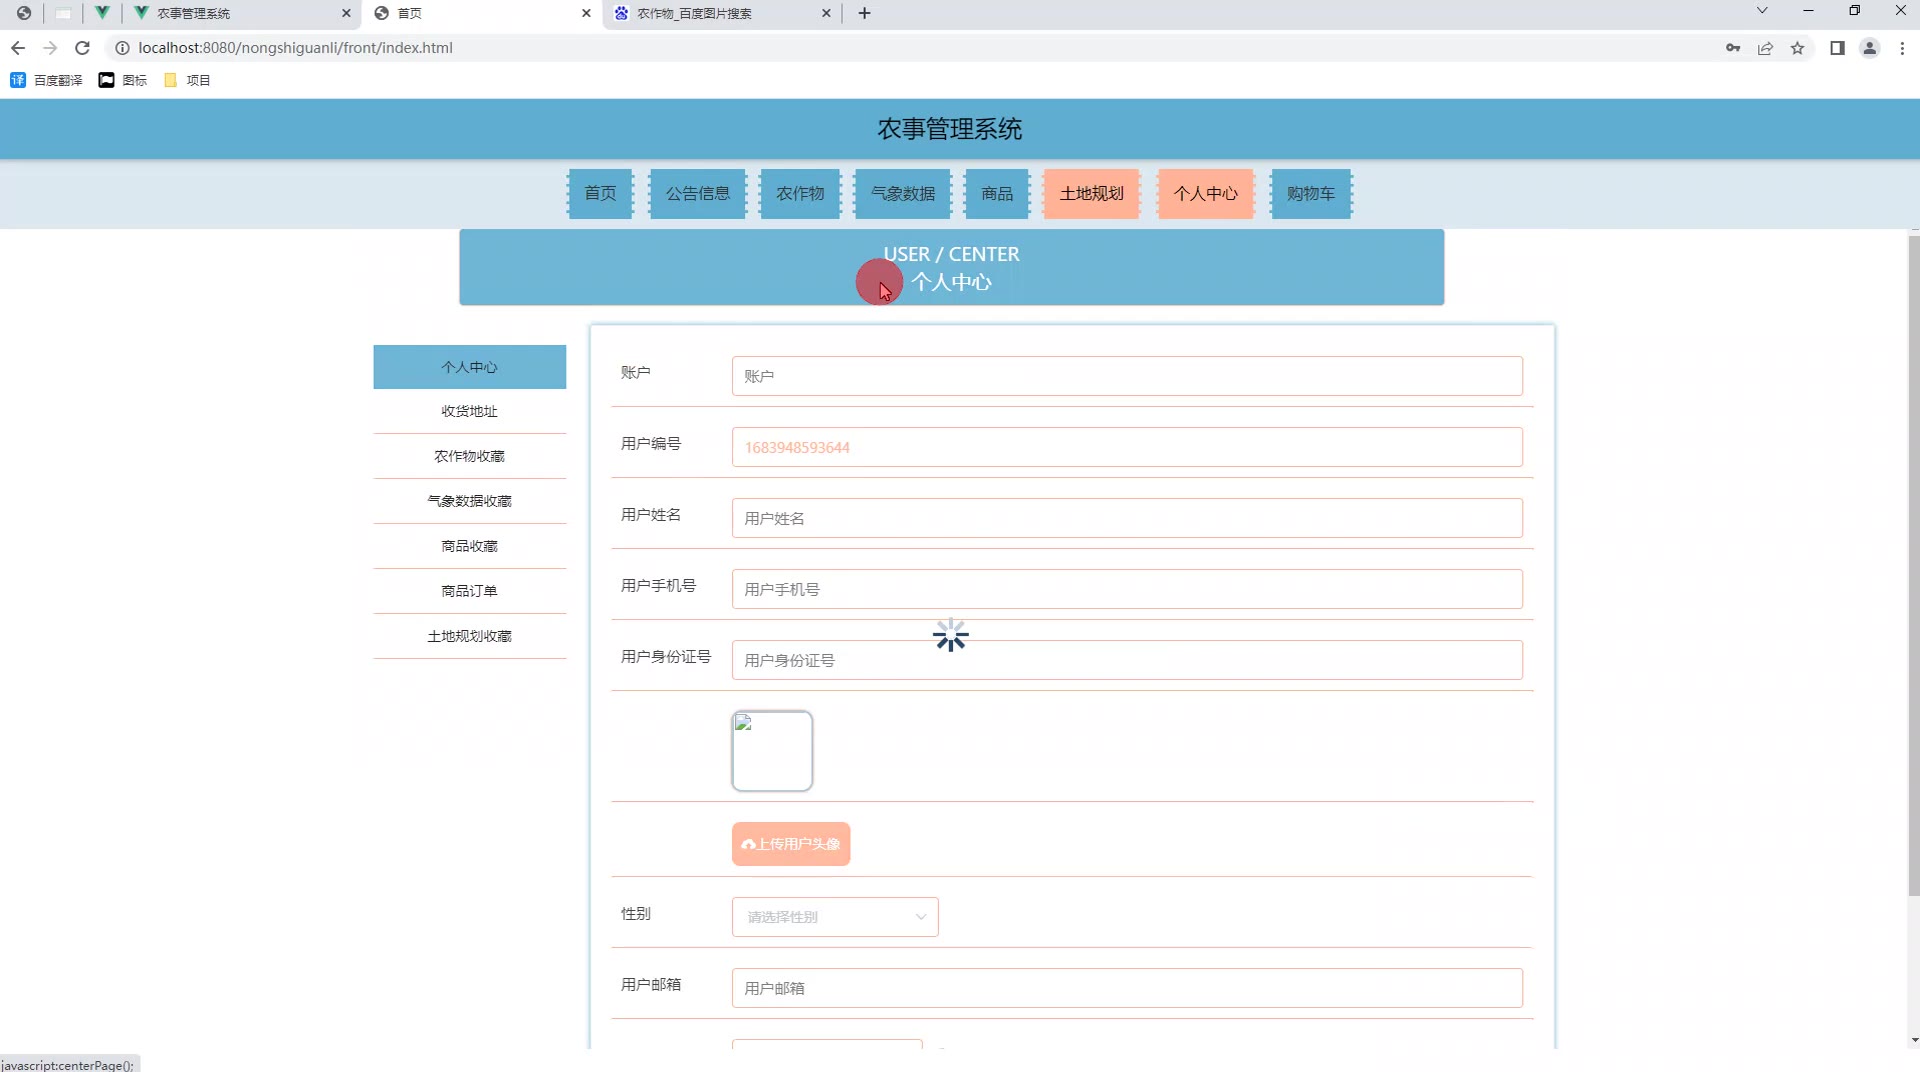Click the 用户手机号 input field
1920x1072 pixels.
click(1126, 590)
